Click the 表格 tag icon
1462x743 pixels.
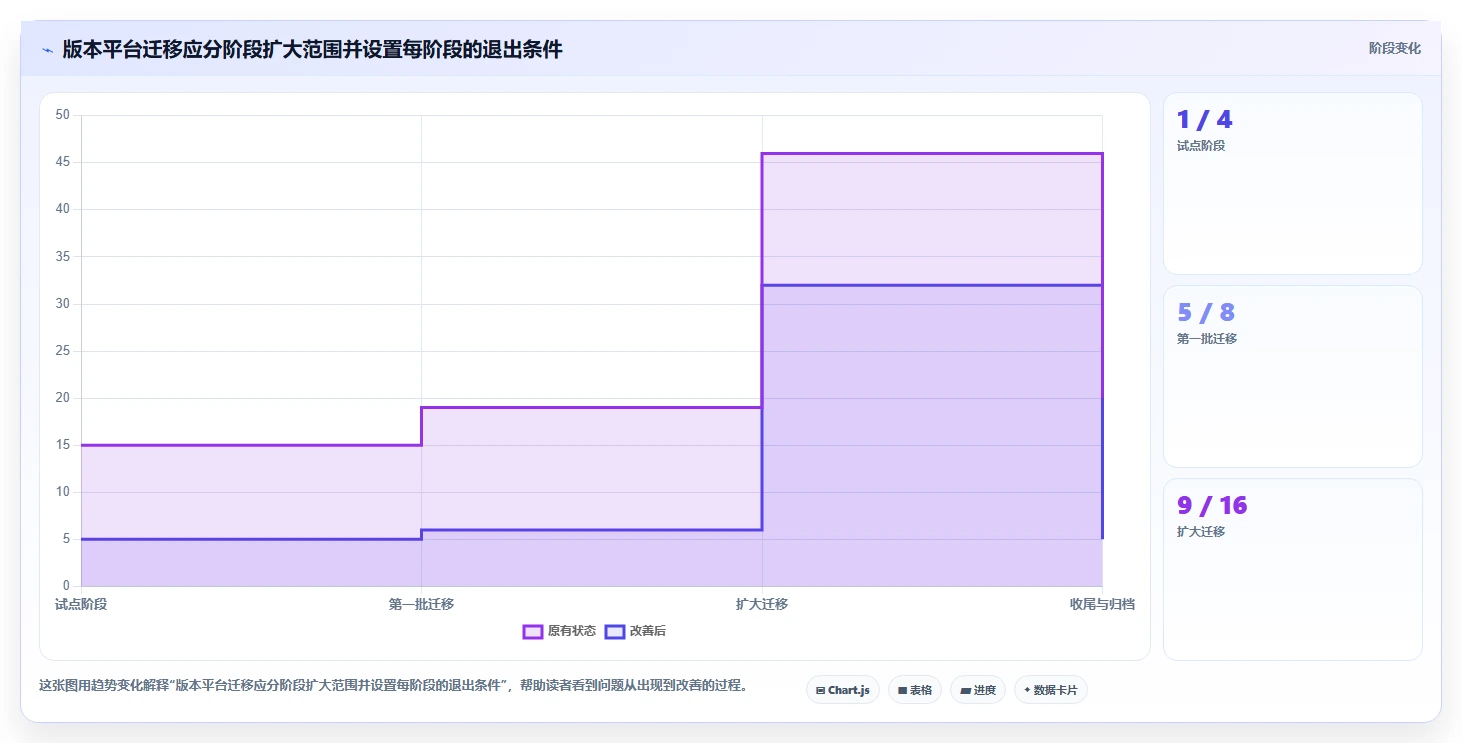[x=902, y=690]
